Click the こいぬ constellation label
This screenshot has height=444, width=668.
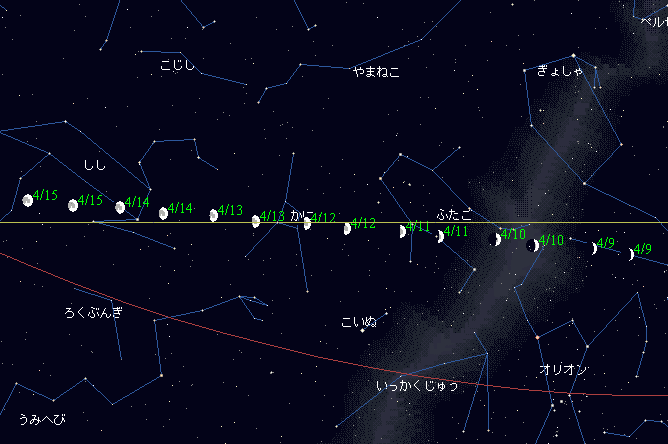(359, 321)
